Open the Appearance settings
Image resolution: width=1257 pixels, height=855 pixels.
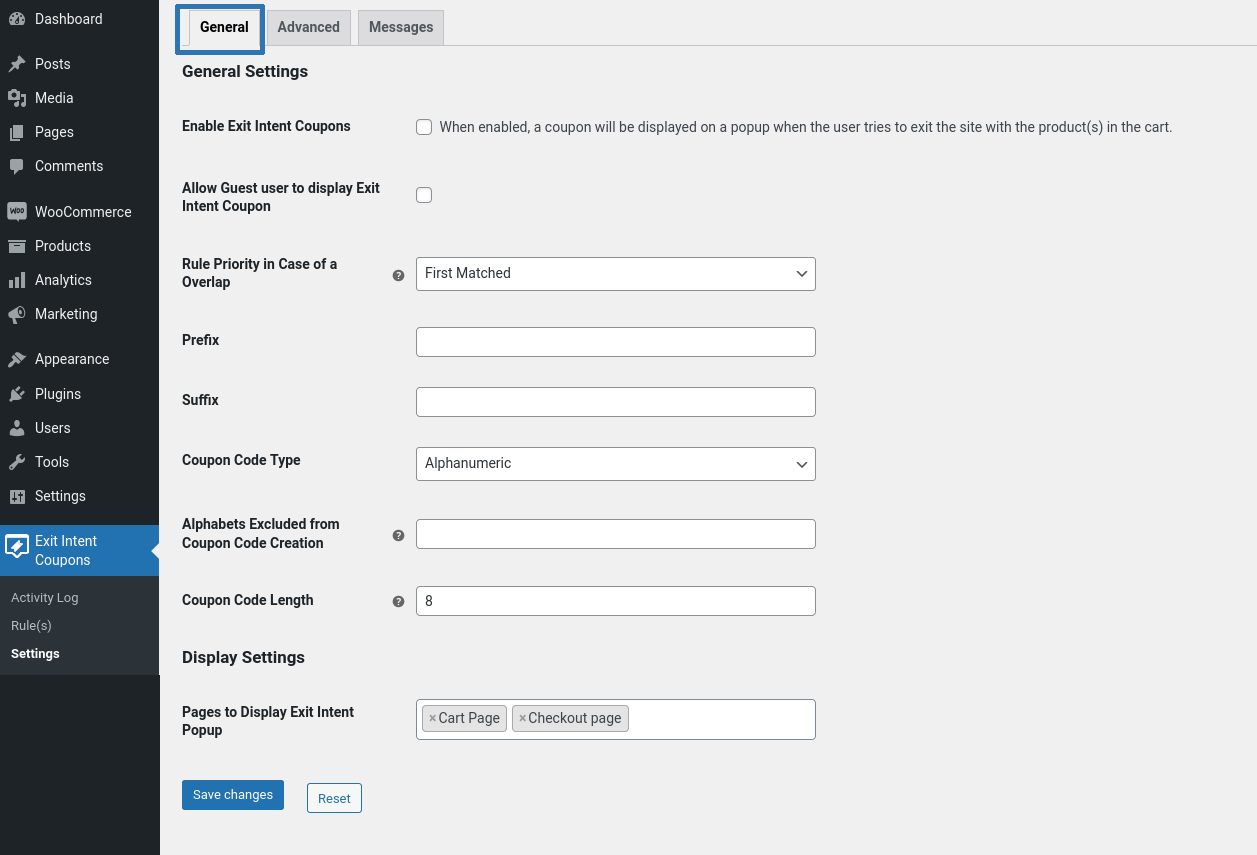(x=72, y=358)
